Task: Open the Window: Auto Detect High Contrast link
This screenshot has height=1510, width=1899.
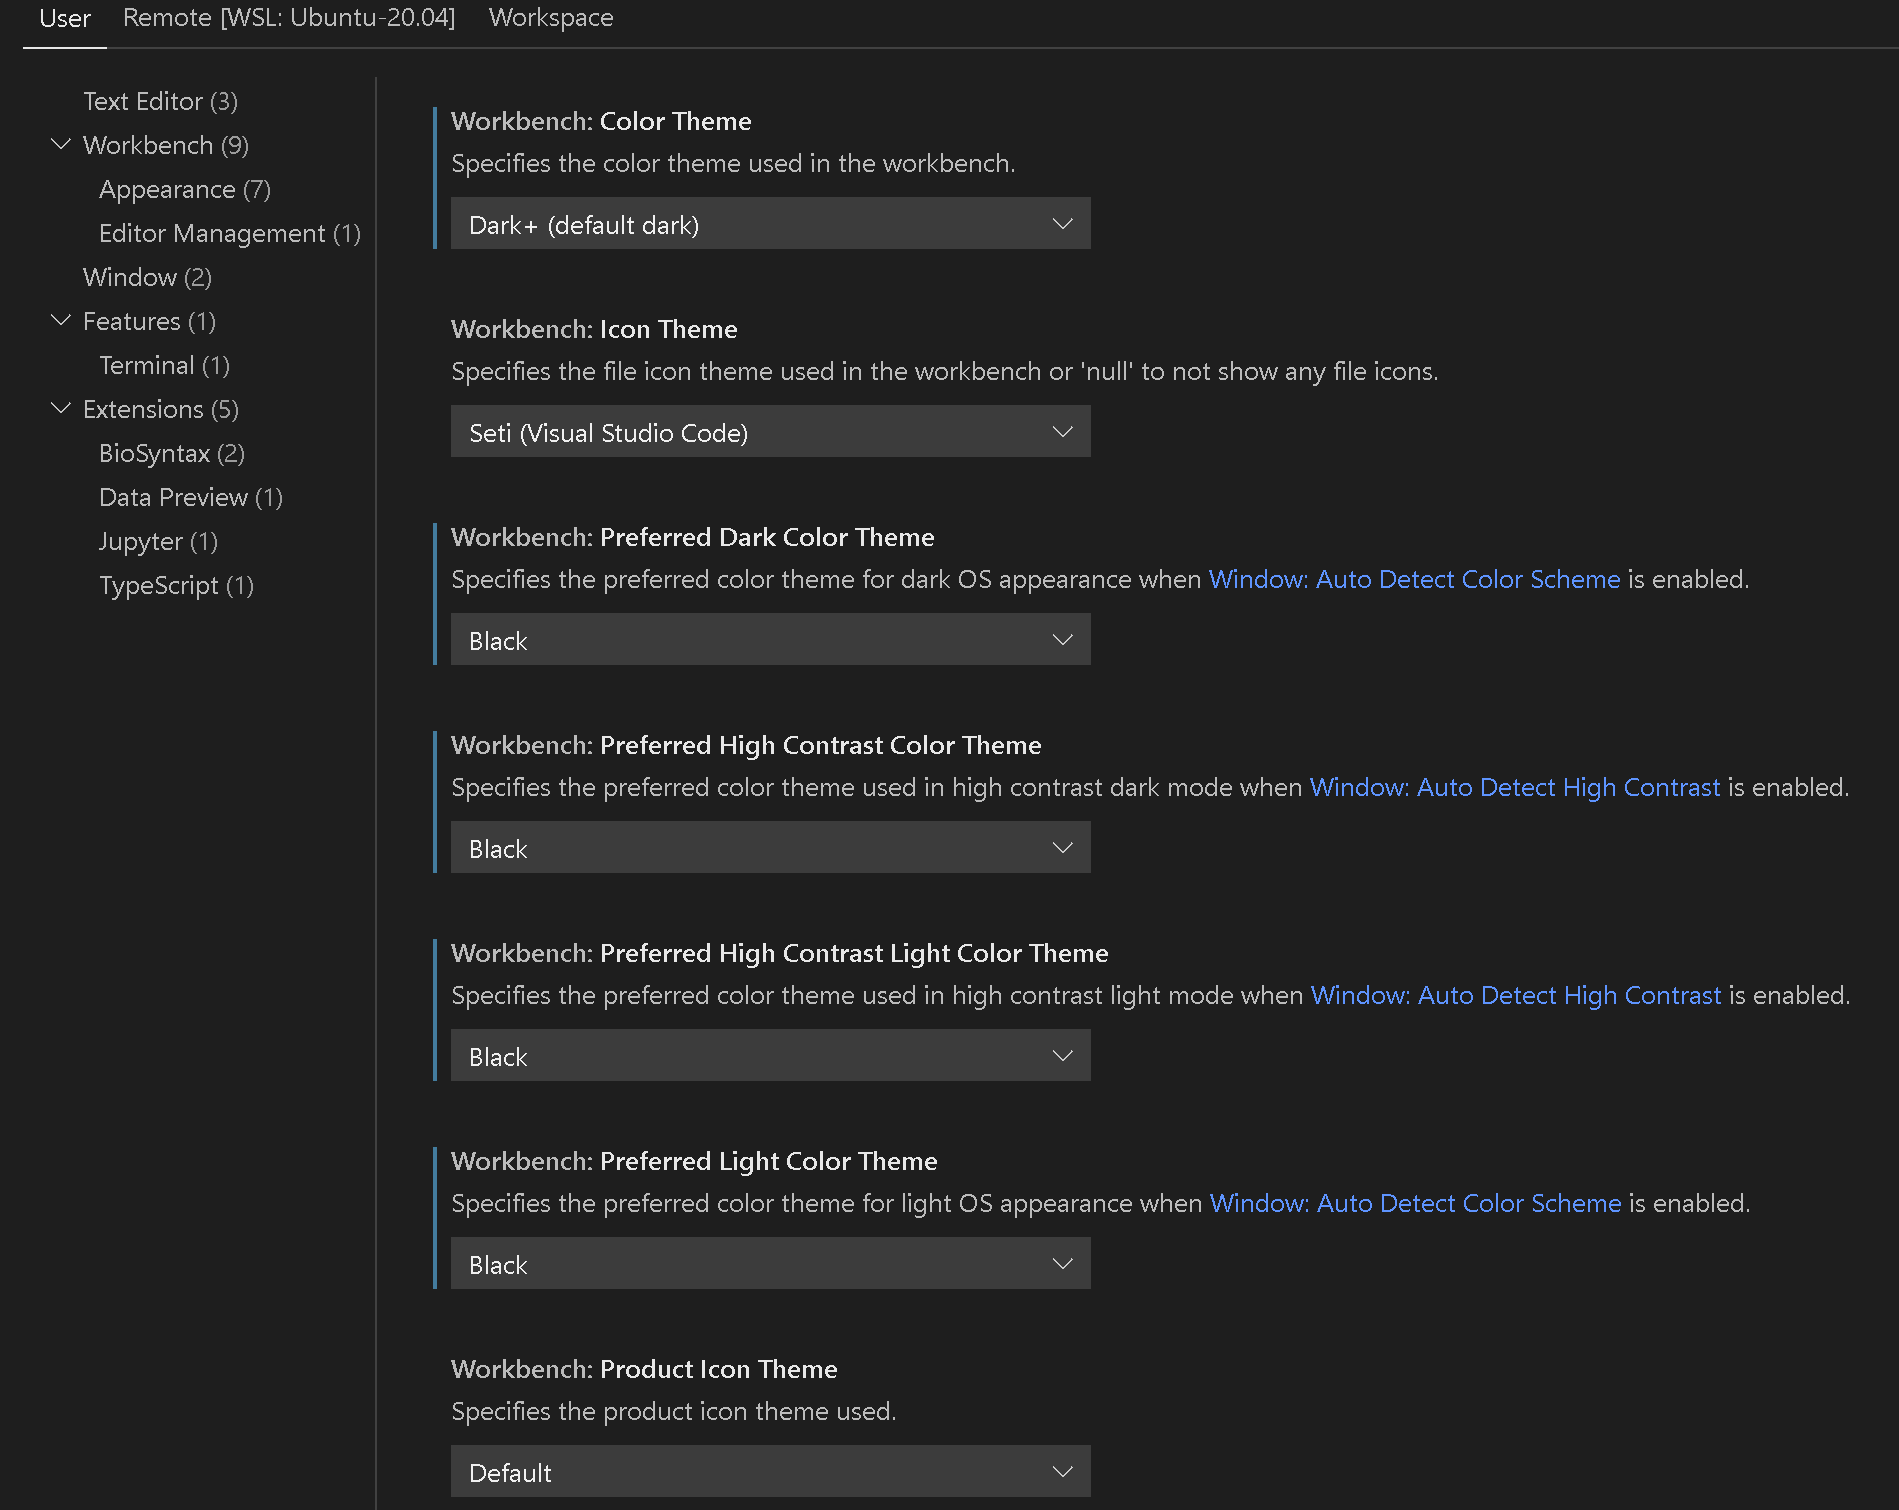Action: (1514, 787)
